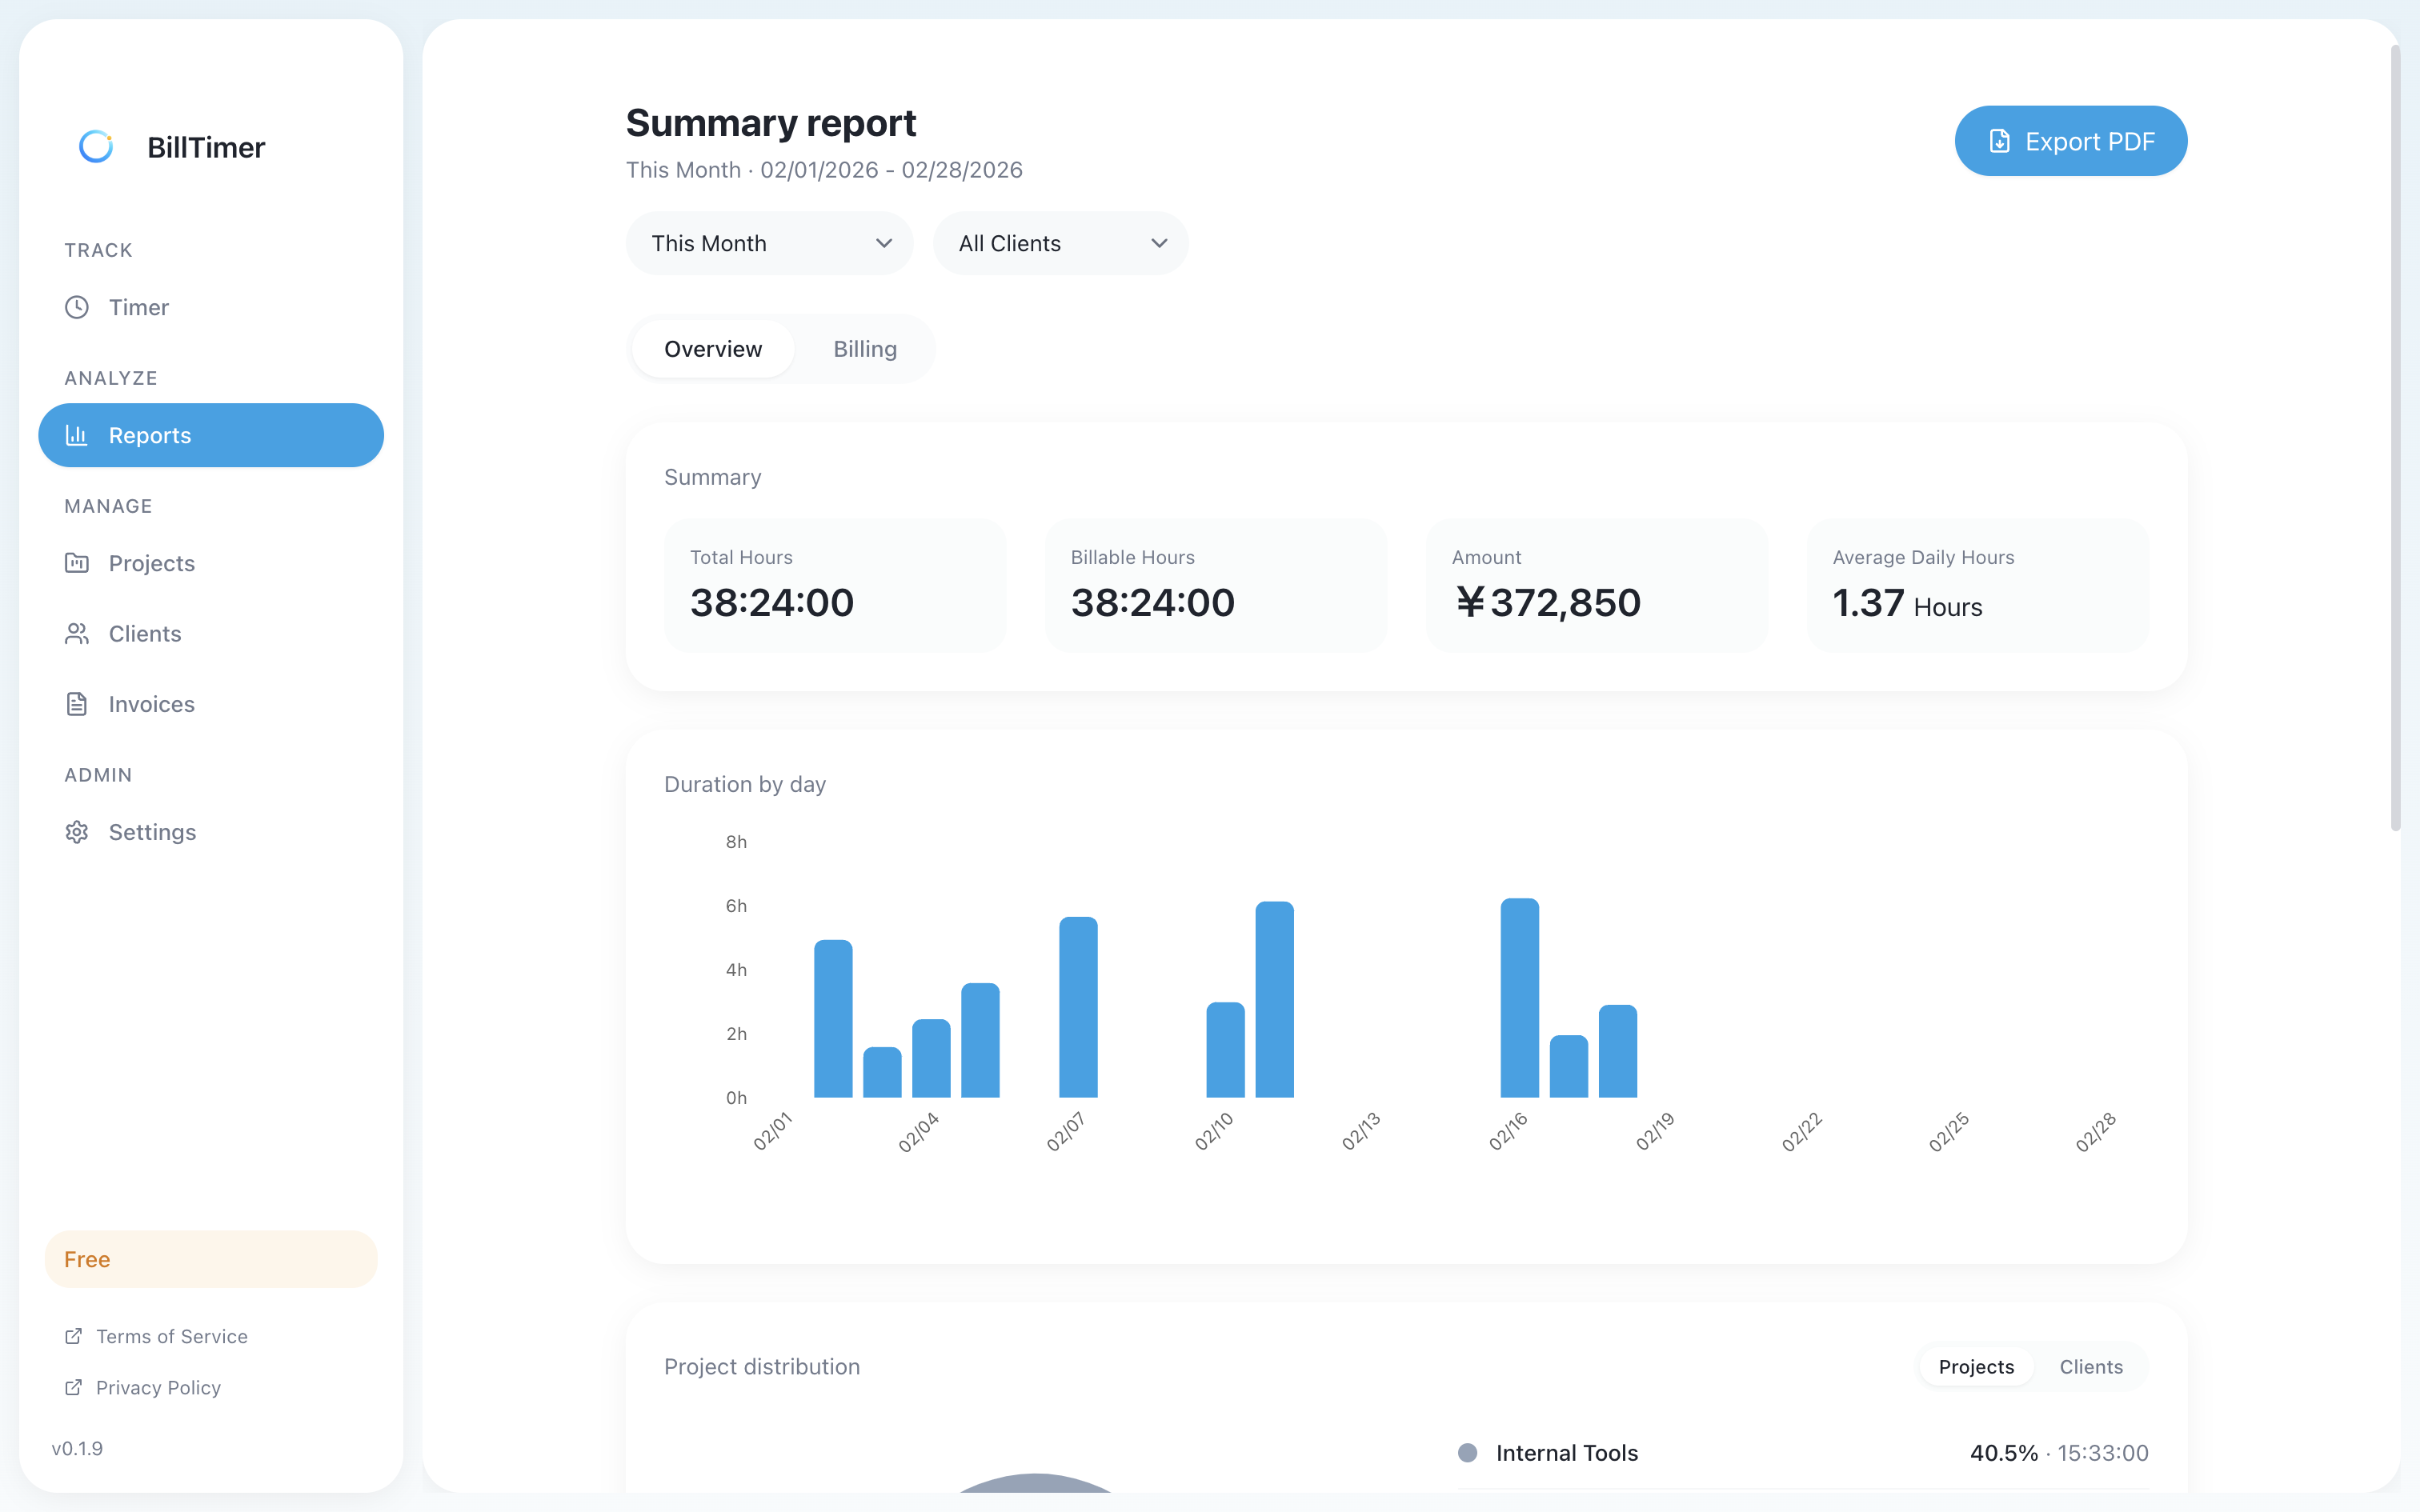Click the BillTimer logo icon

tap(96, 147)
